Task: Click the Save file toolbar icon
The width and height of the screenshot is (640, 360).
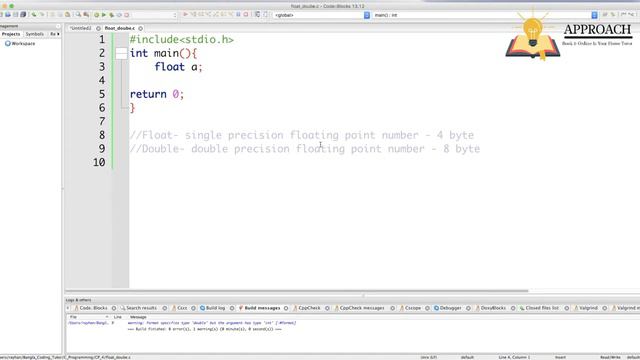Action: tap(16, 15)
